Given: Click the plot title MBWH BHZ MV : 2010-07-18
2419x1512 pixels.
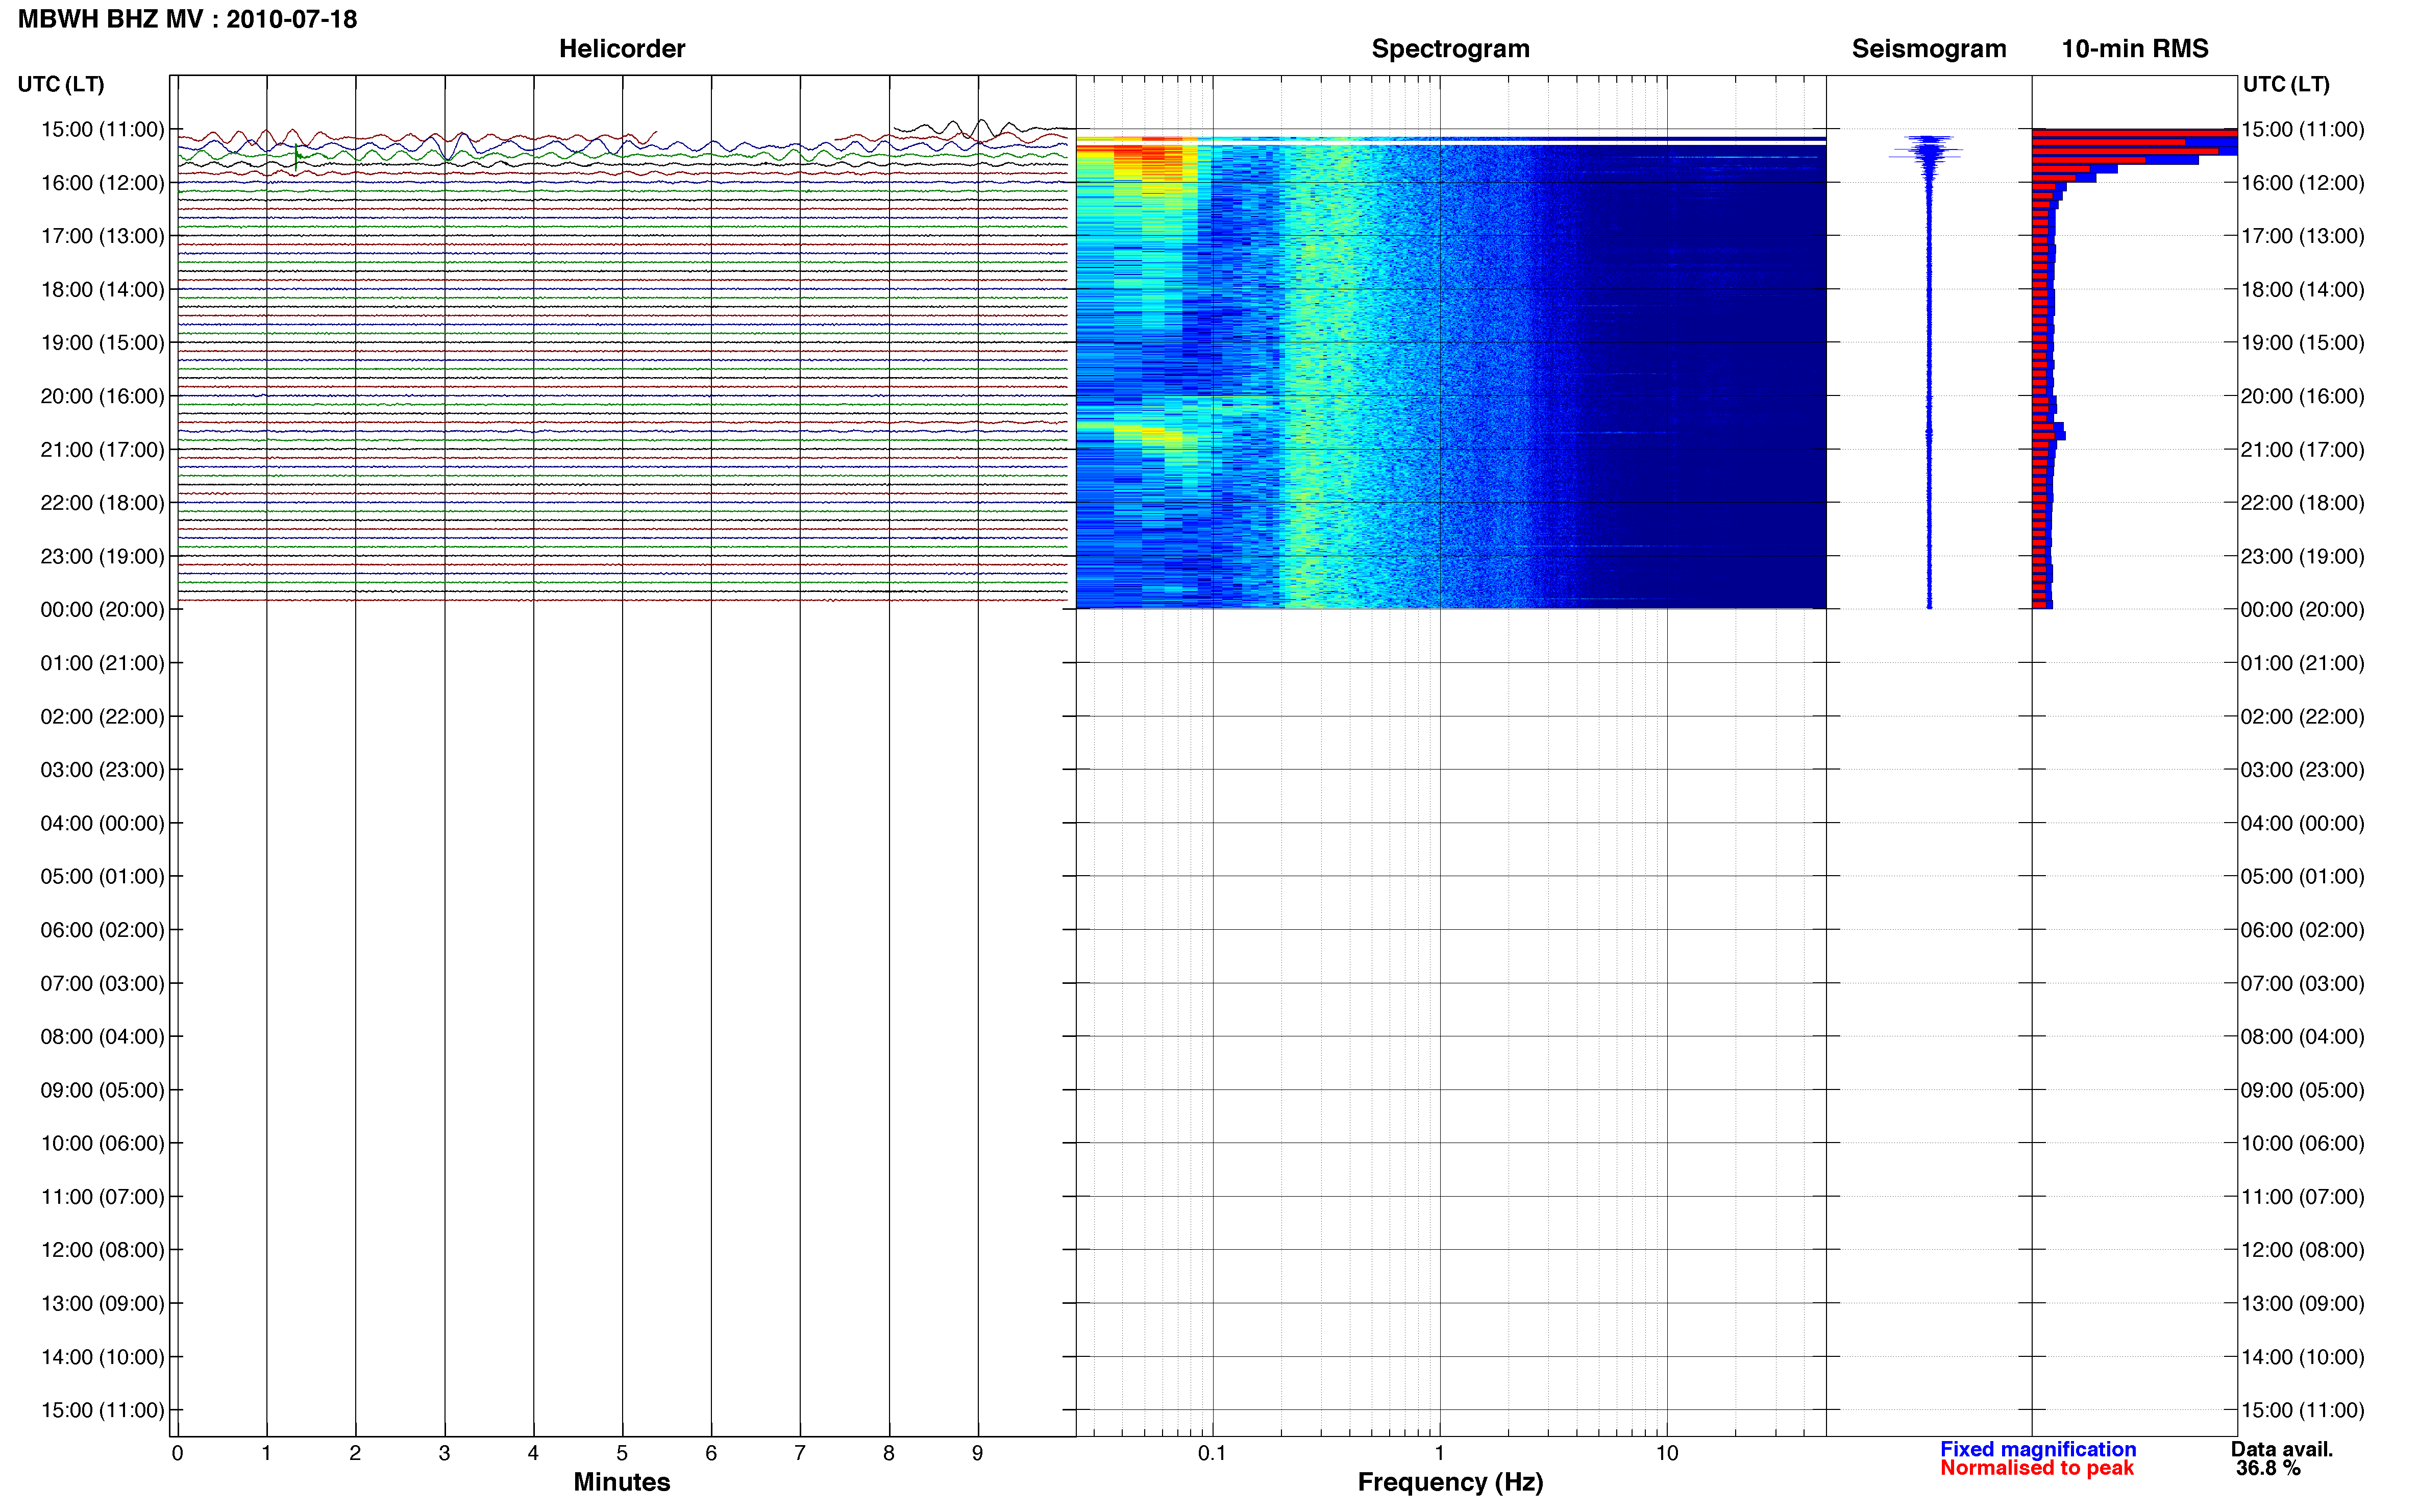Looking at the screenshot, I should tap(187, 19).
